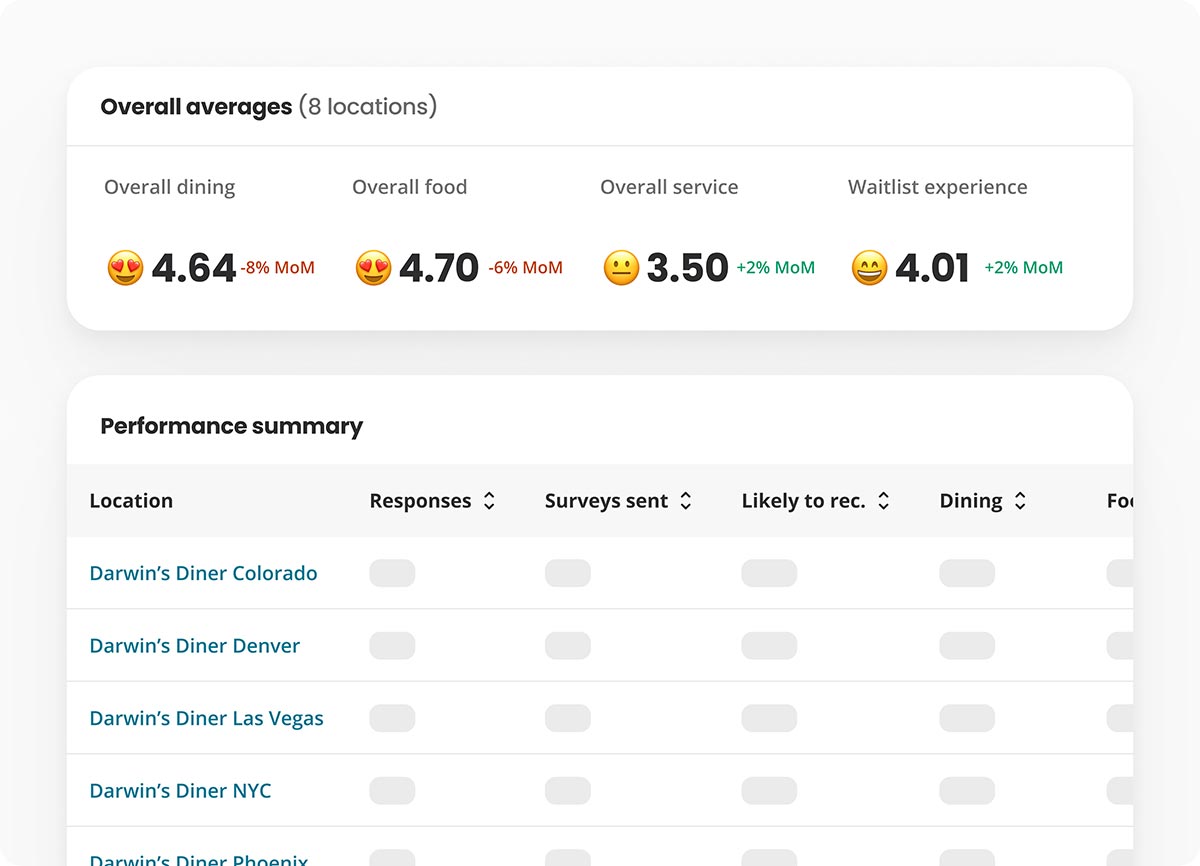1200x866 pixels.
Task: Click the +2% MoM waitlist change
Action: point(1023,268)
